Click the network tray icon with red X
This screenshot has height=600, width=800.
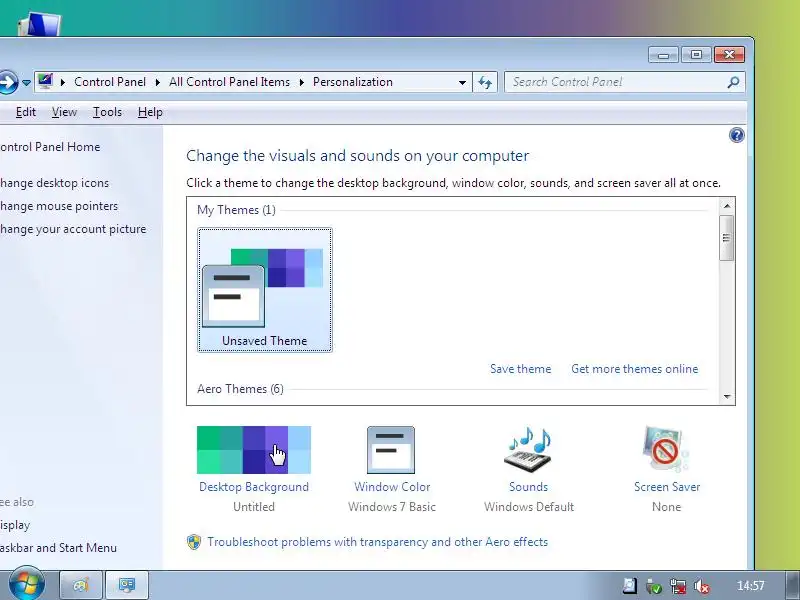(678, 586)
